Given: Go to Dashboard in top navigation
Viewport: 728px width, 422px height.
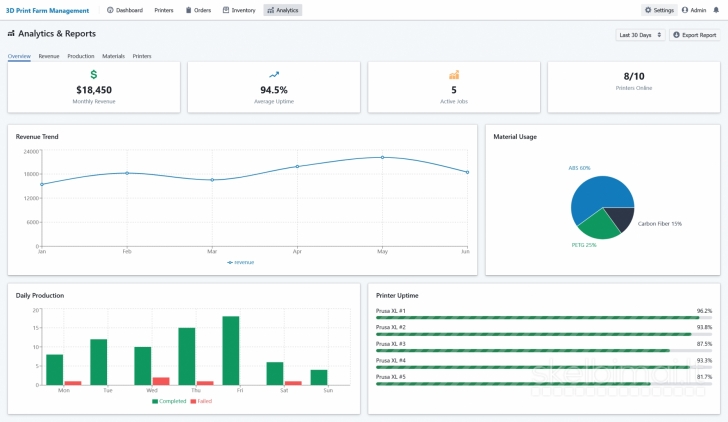Looking at the screenshot, I should [124, 10].
